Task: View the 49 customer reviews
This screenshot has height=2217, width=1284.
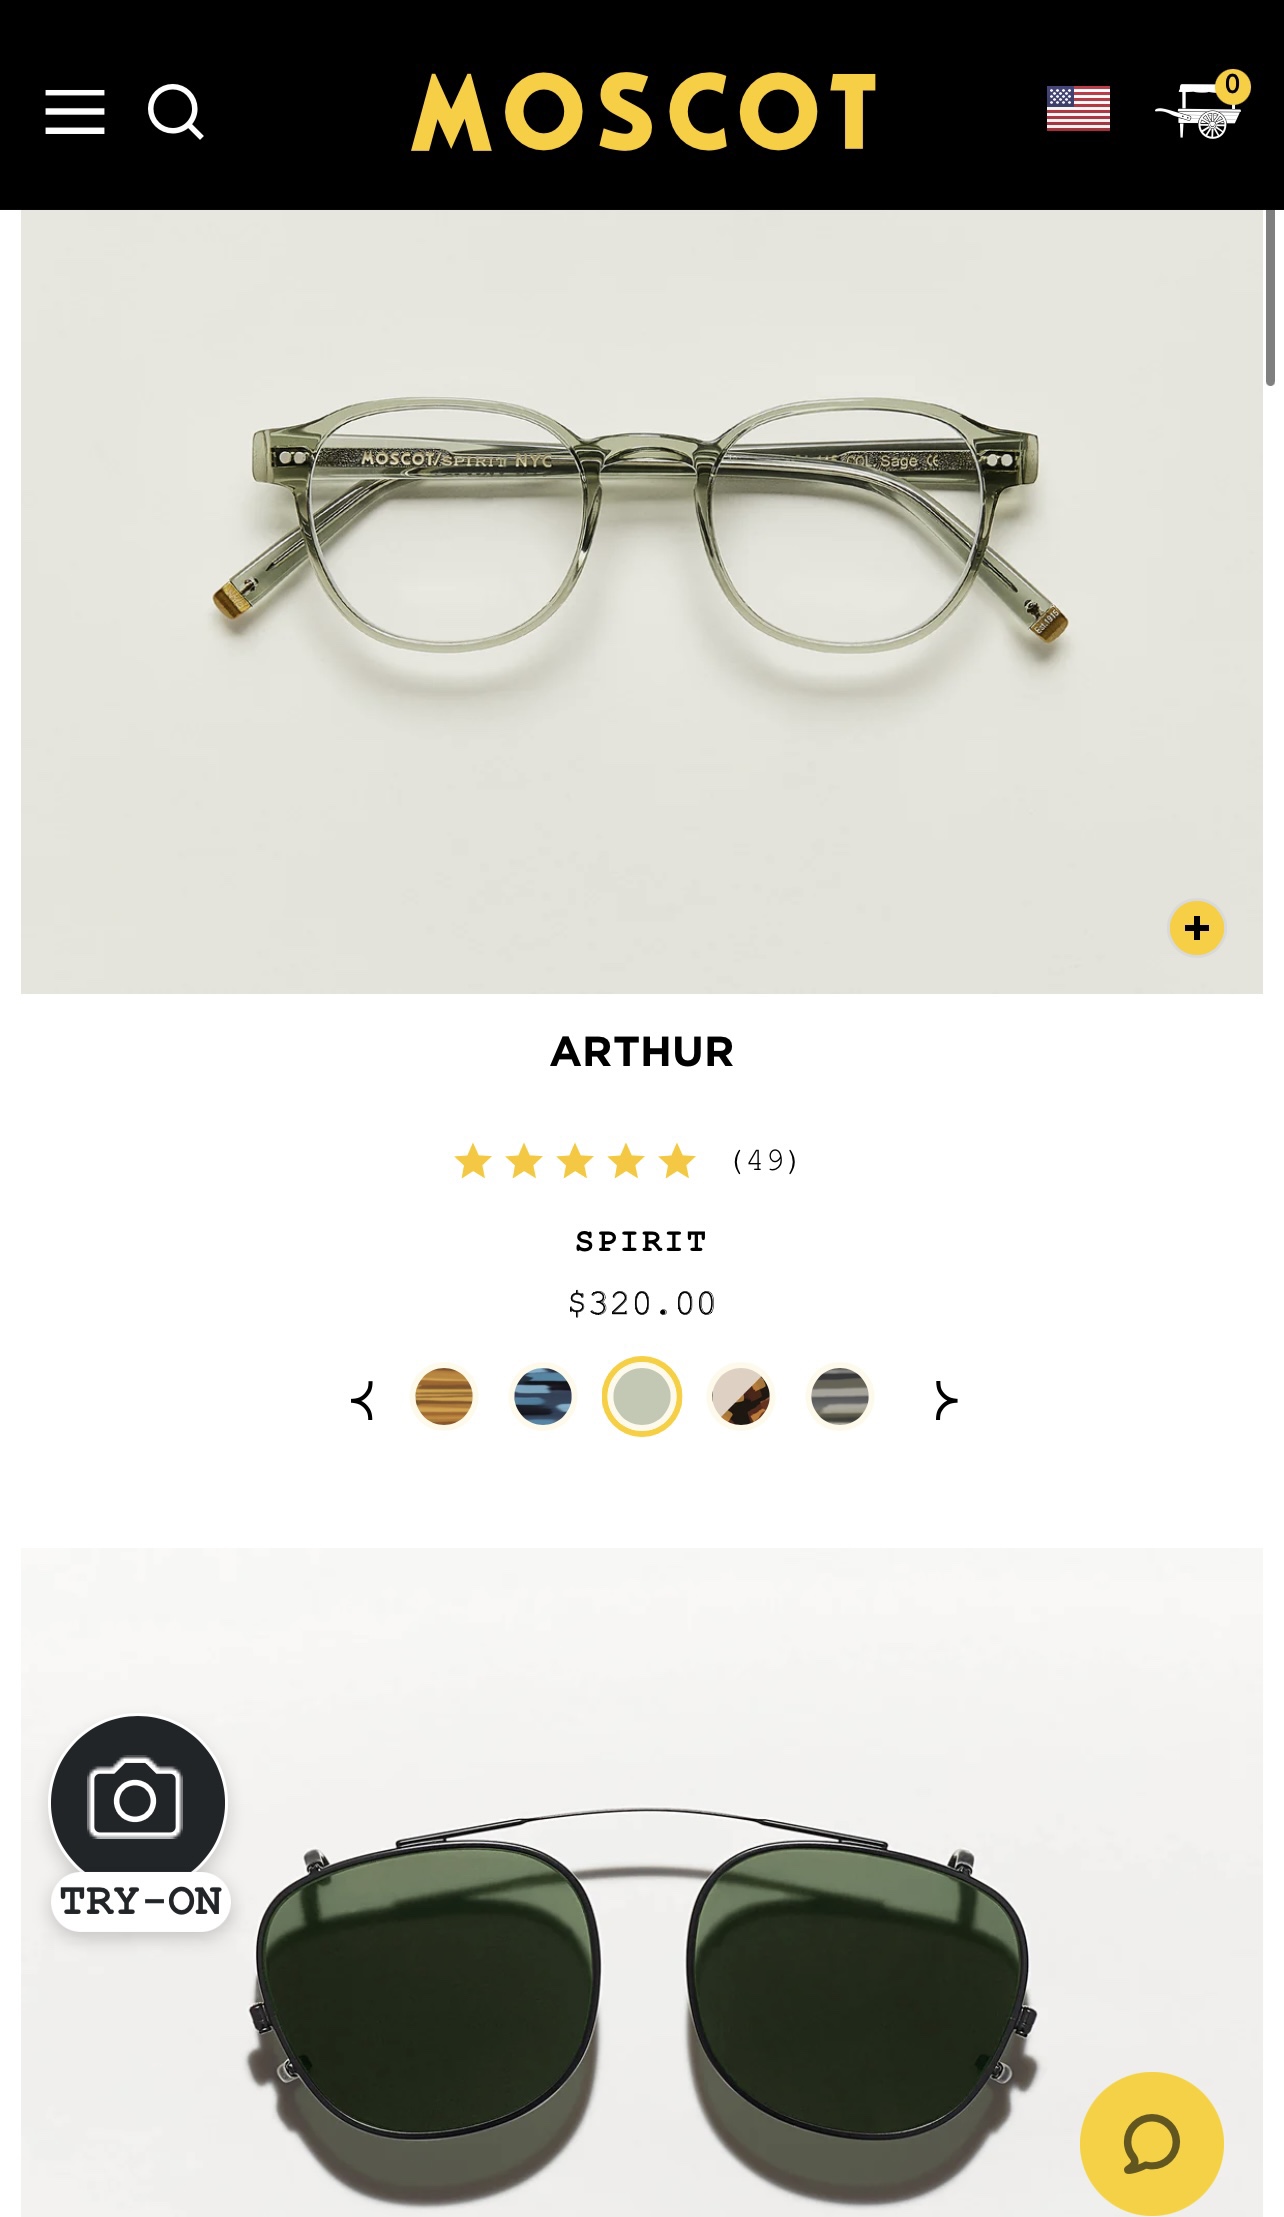Action: pyautogui.click(x=765, y=1161)
